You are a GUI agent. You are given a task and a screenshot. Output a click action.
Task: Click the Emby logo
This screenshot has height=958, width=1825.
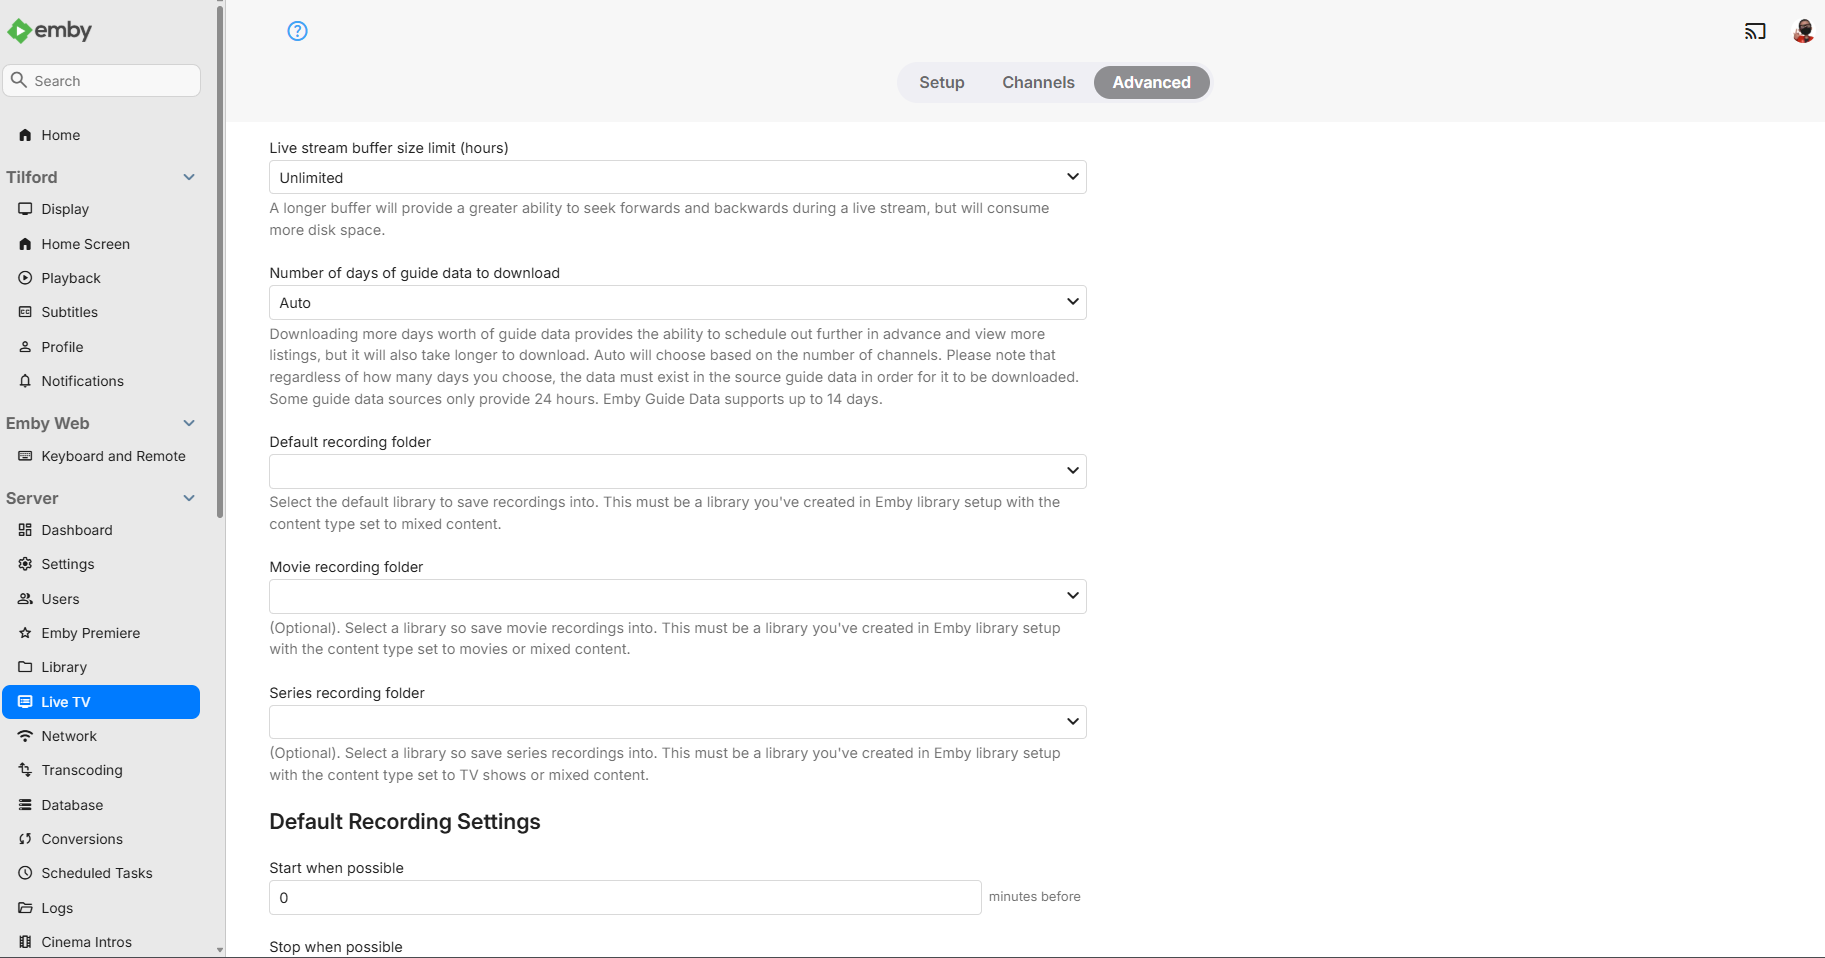point(50,31)
